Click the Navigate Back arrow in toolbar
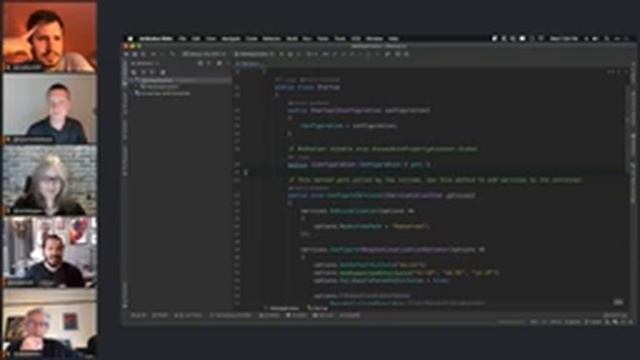Screen dimensions: 640x360 [153, 54]
